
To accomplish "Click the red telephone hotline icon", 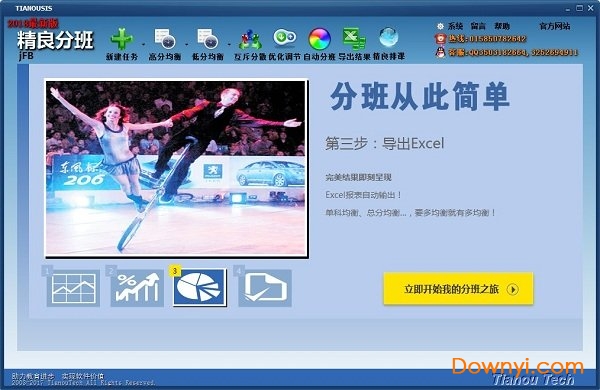I will point(440,39).
